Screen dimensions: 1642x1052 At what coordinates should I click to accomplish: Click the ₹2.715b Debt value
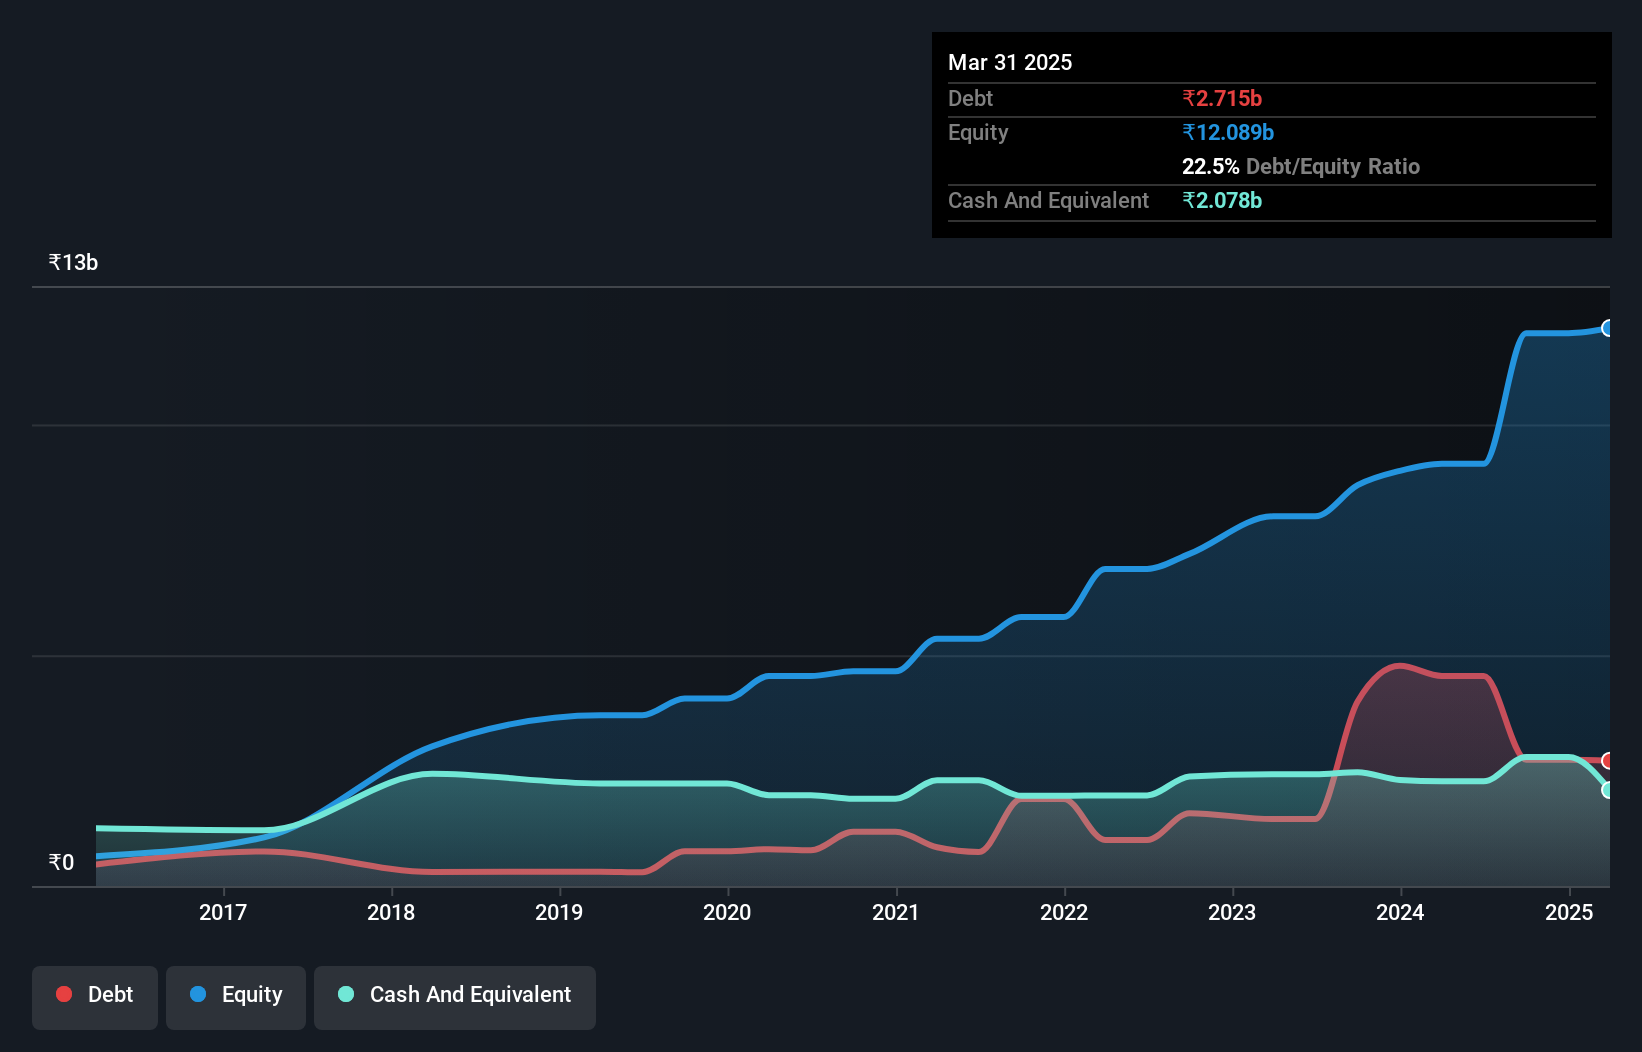1222,99
